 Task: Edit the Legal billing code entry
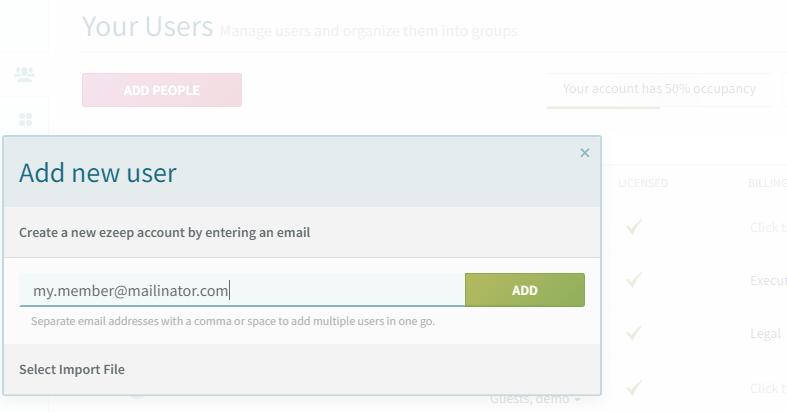[x=765, y=333]
